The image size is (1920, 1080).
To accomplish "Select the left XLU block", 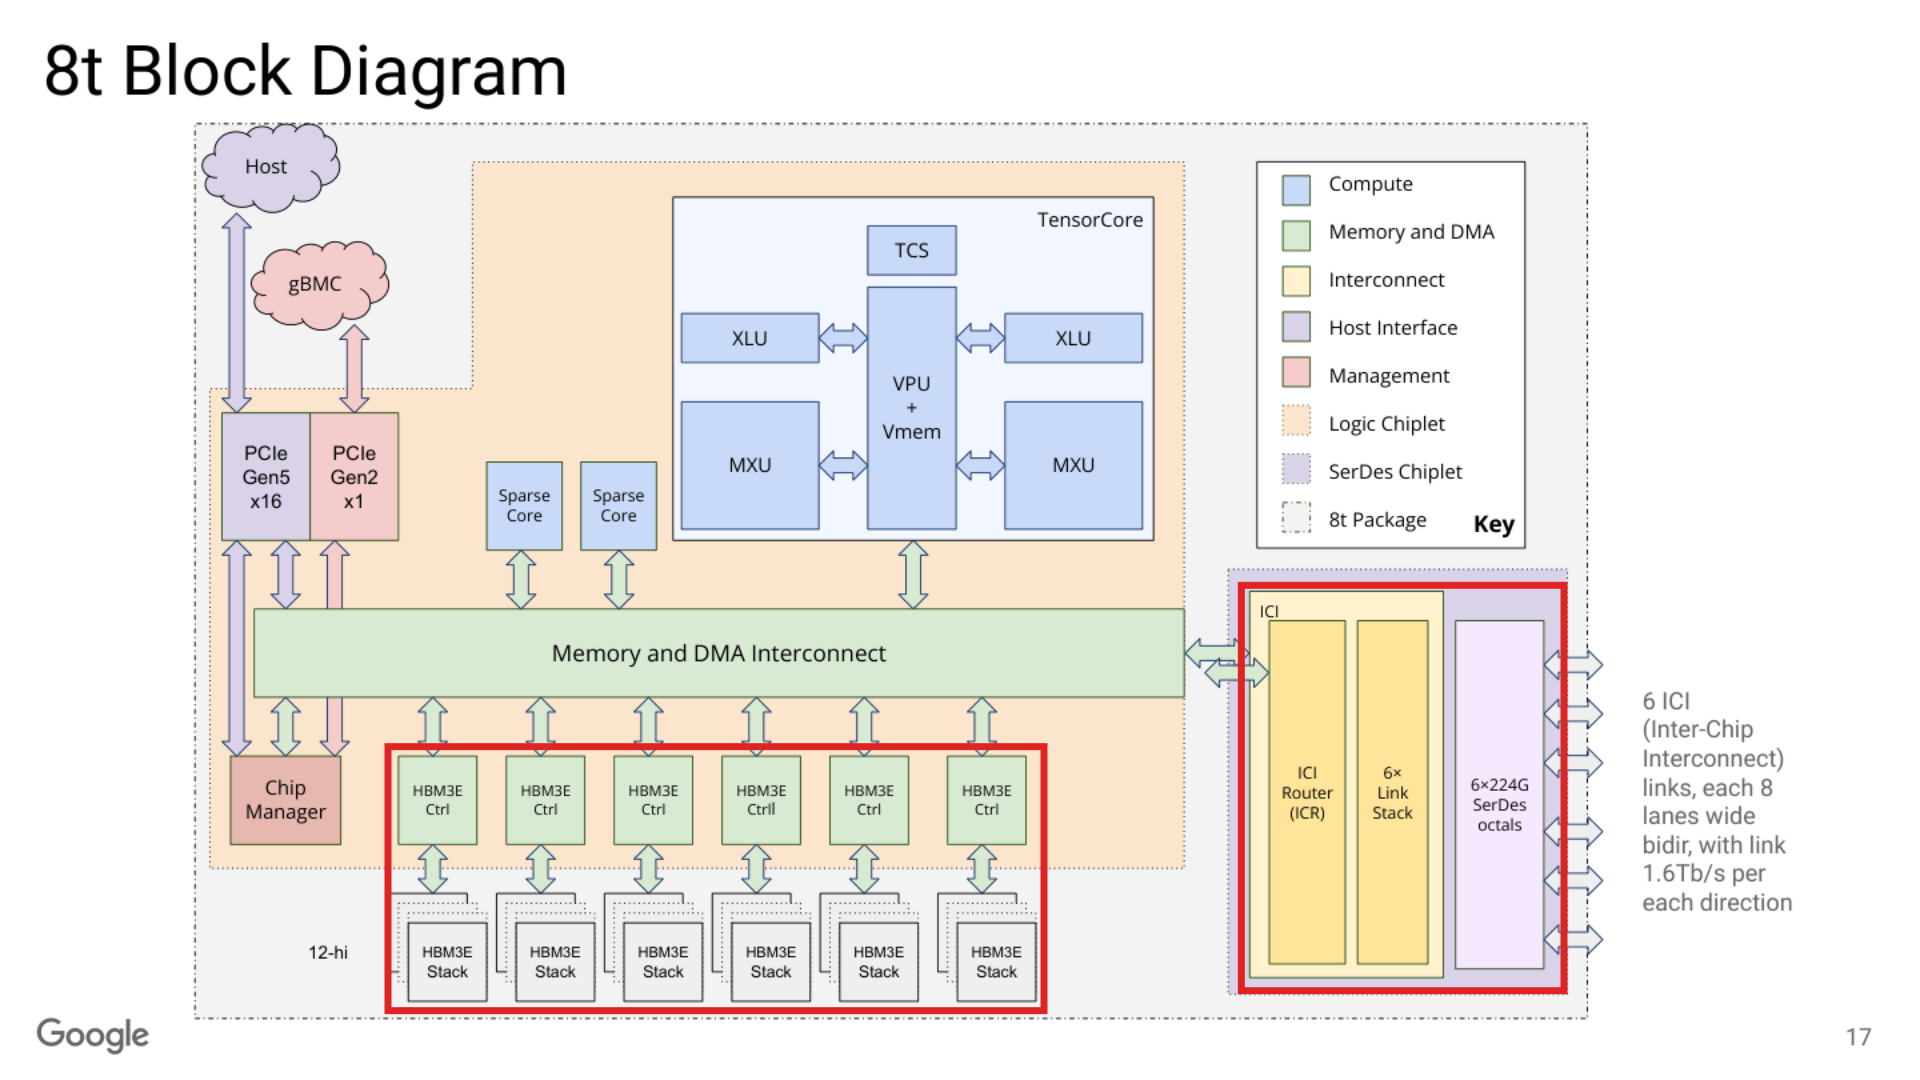I will [x=750, y=338].
